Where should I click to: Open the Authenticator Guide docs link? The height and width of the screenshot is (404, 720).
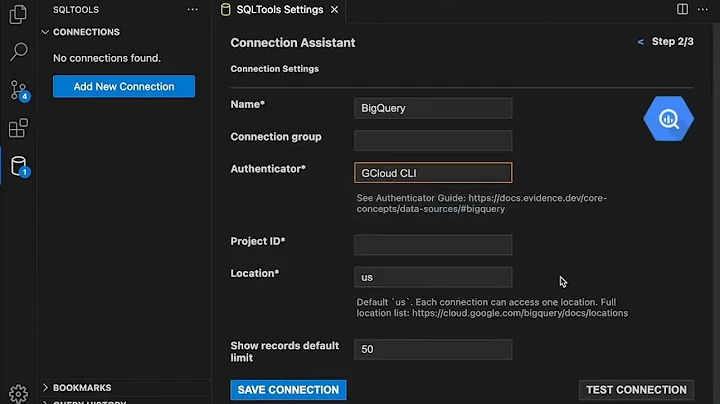click(x=482, y=203)
